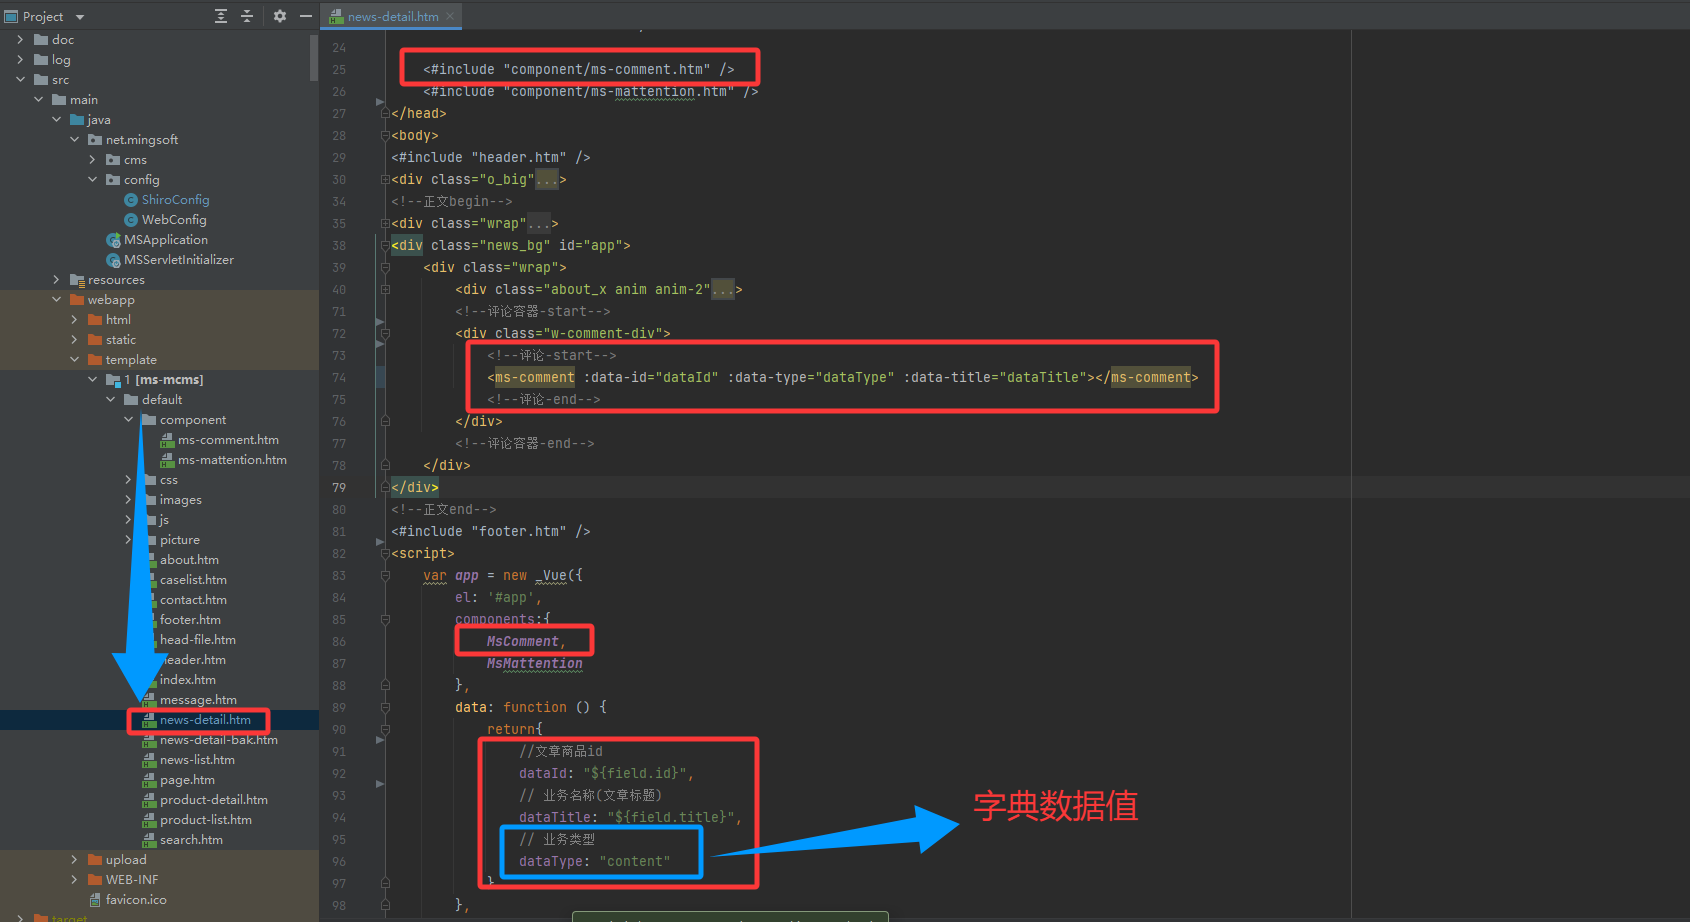
Task: Open MSApplication run class icon
Action: [x=113, y=240]
